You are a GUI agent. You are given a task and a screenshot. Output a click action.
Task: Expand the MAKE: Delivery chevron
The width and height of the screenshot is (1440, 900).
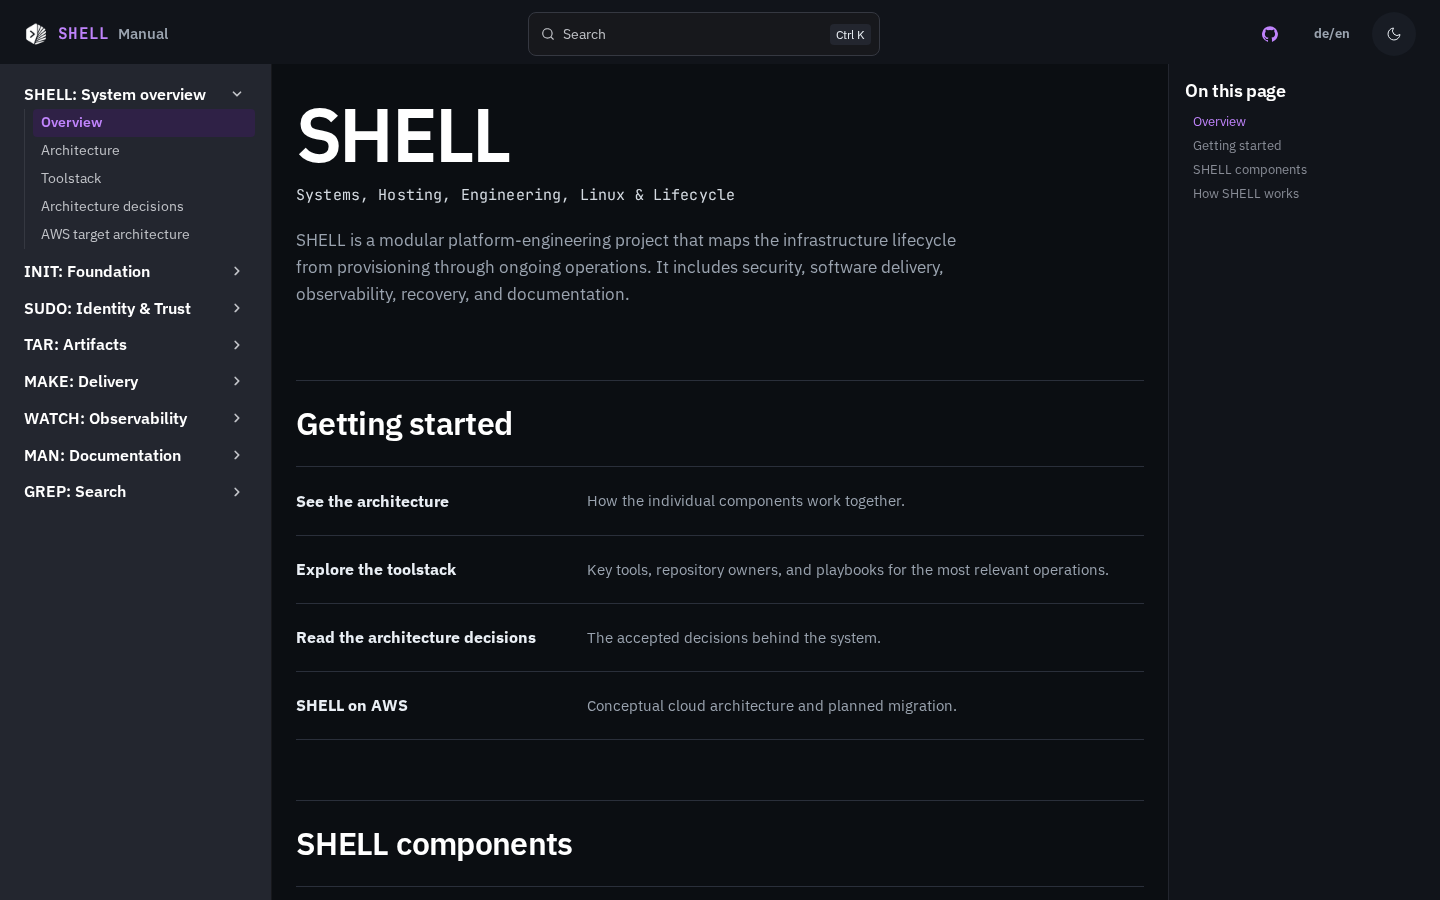tap(237, 381)
